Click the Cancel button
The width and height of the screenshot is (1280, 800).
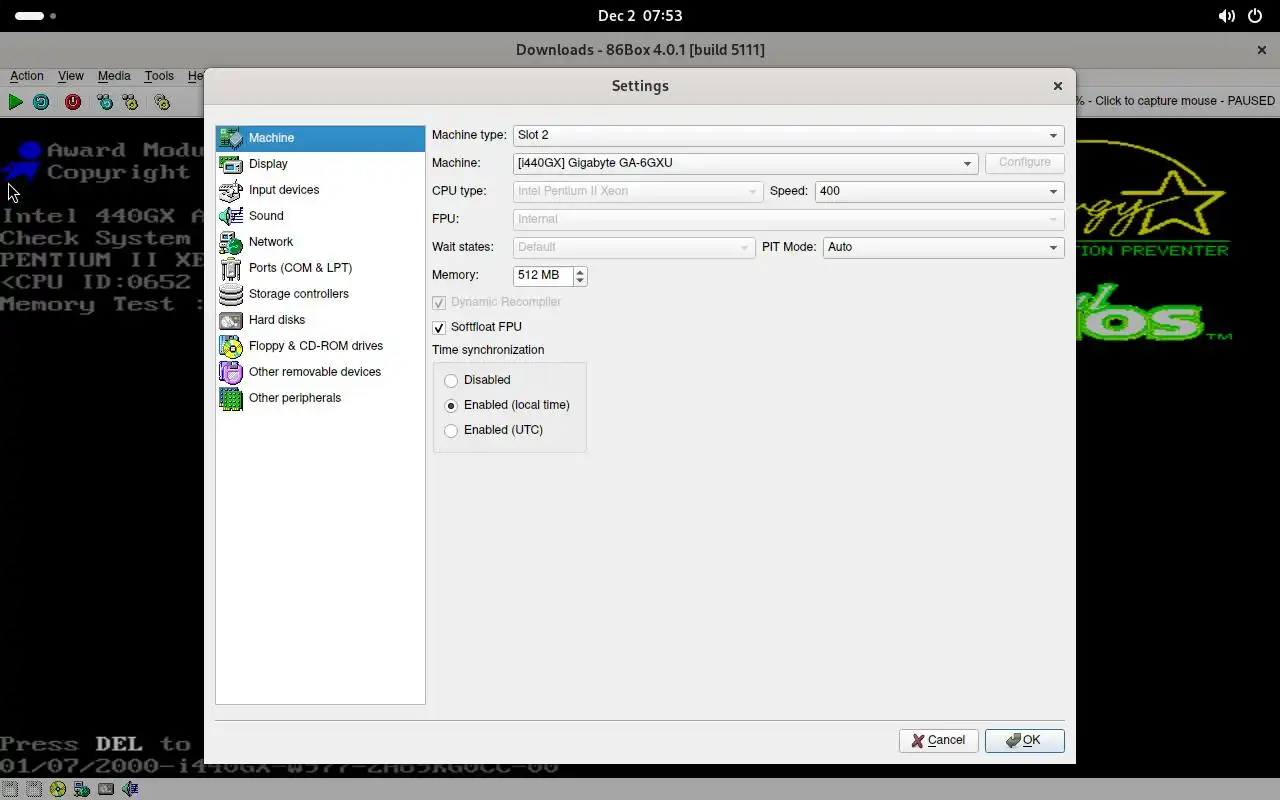point(938,741)
